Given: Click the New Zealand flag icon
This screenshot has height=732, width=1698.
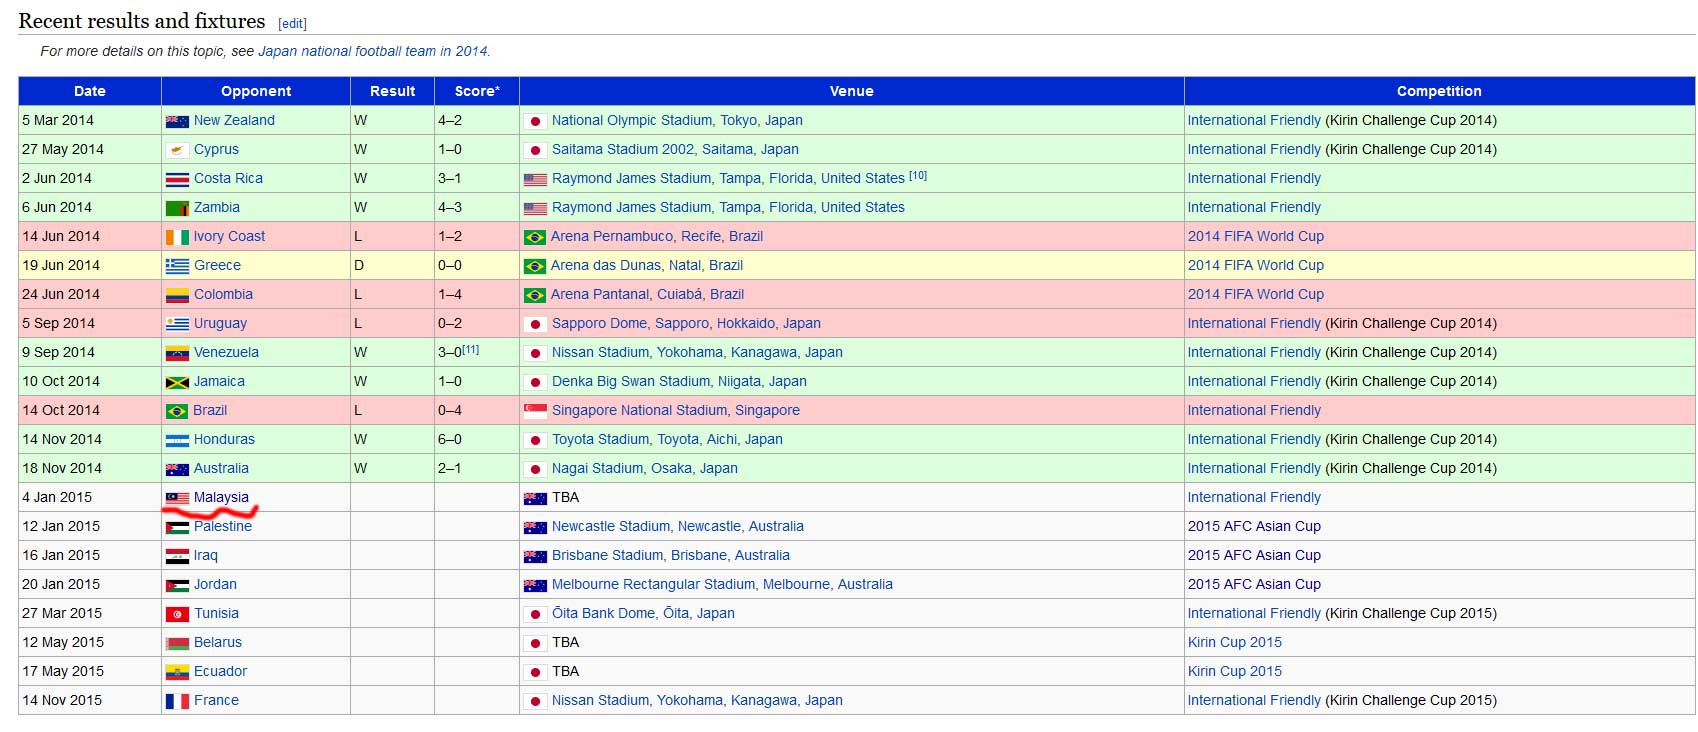Looking at the screenshot, I should (x=177, y=121).
